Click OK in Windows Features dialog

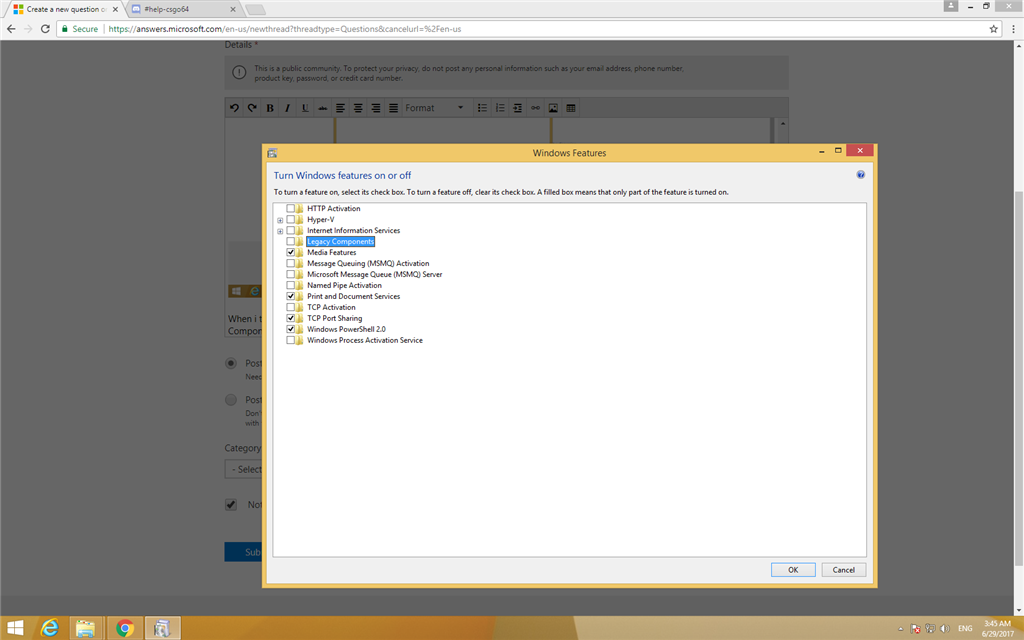point(793,569)
